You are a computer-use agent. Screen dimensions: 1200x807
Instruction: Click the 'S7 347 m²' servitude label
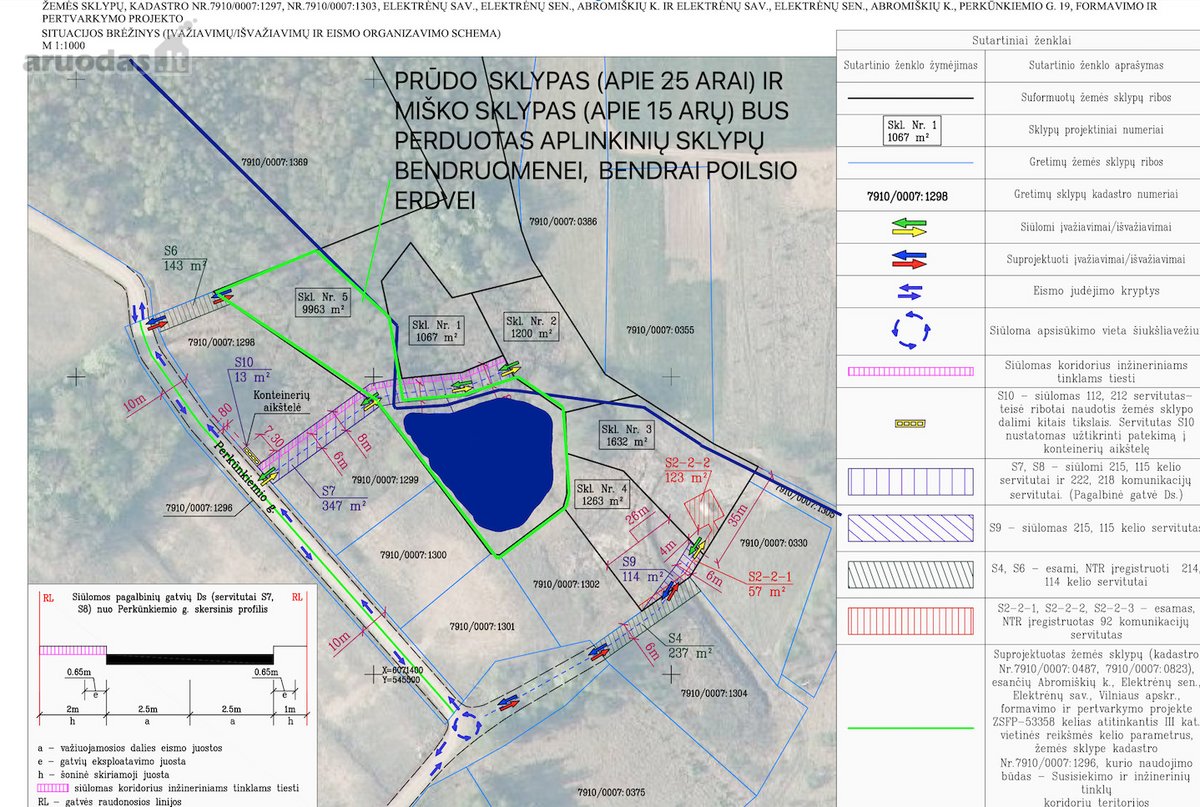coord(342,499)
